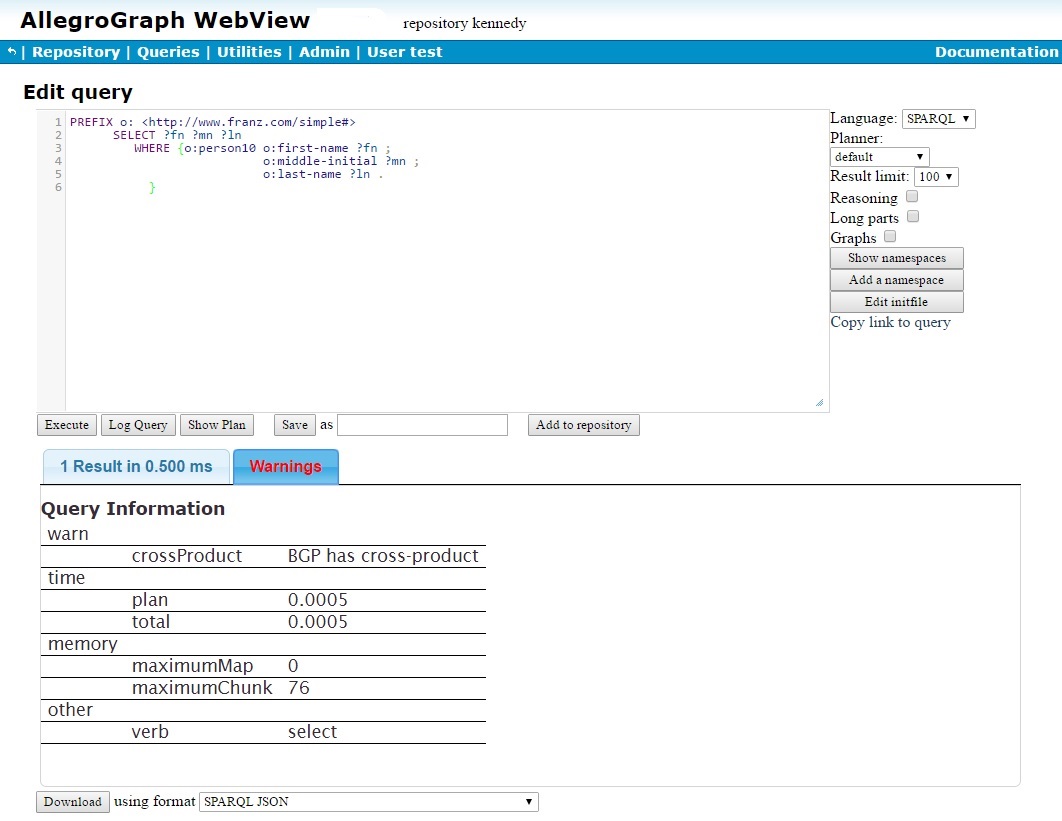This screenshot has width=1062, height=821.
Task: Open the Utilities menu
Action: (249, 52)
